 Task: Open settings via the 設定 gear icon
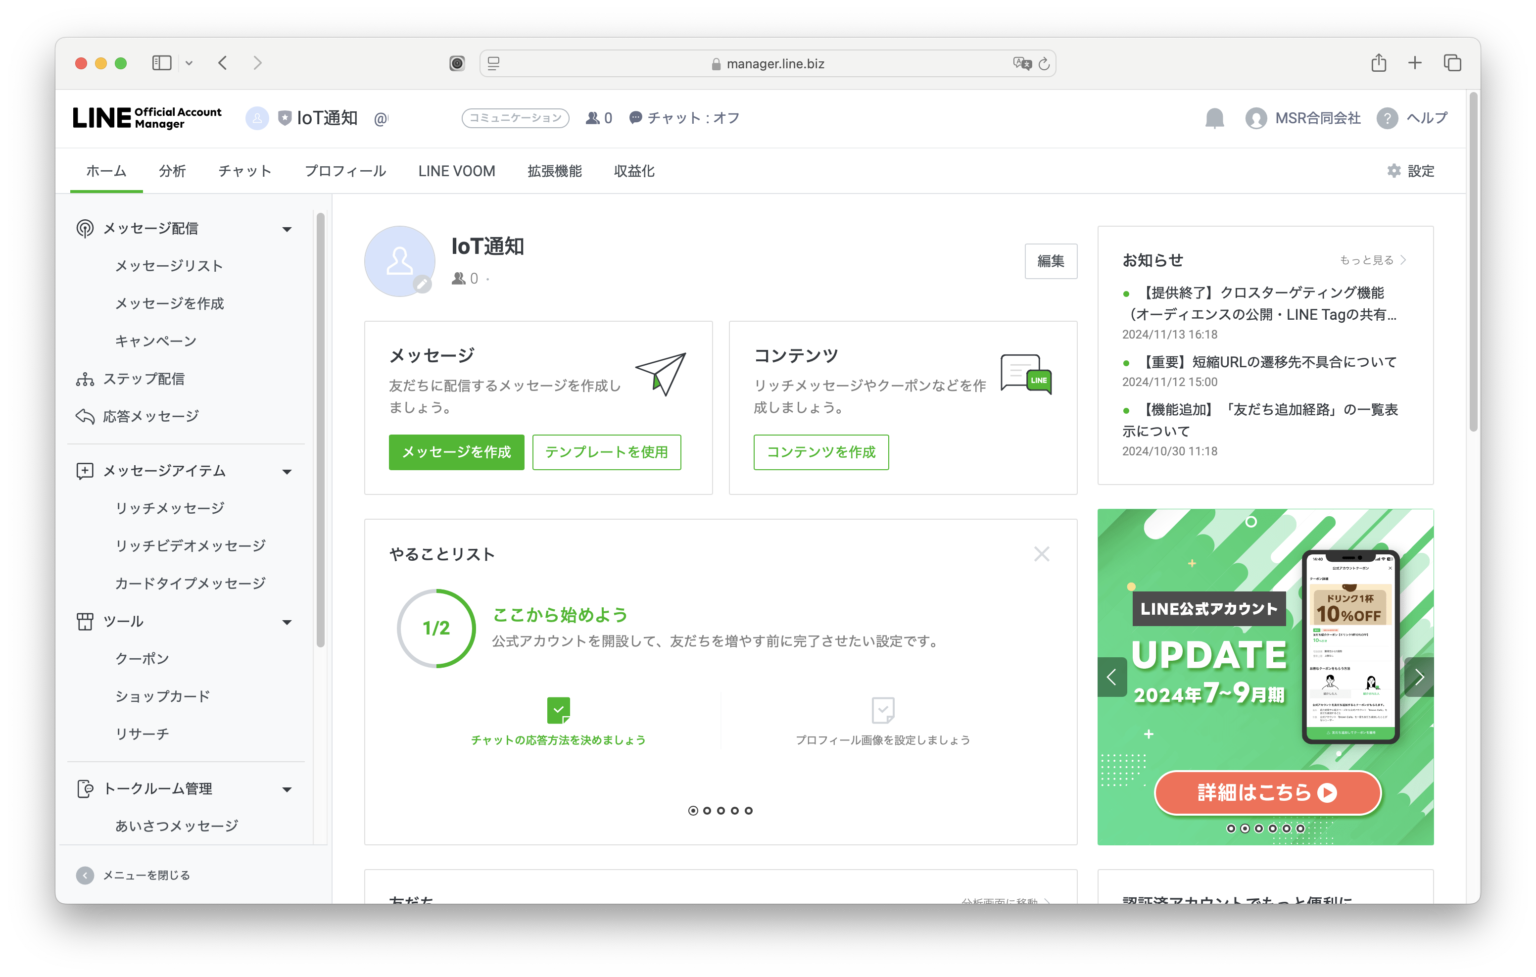[1394, 170]
